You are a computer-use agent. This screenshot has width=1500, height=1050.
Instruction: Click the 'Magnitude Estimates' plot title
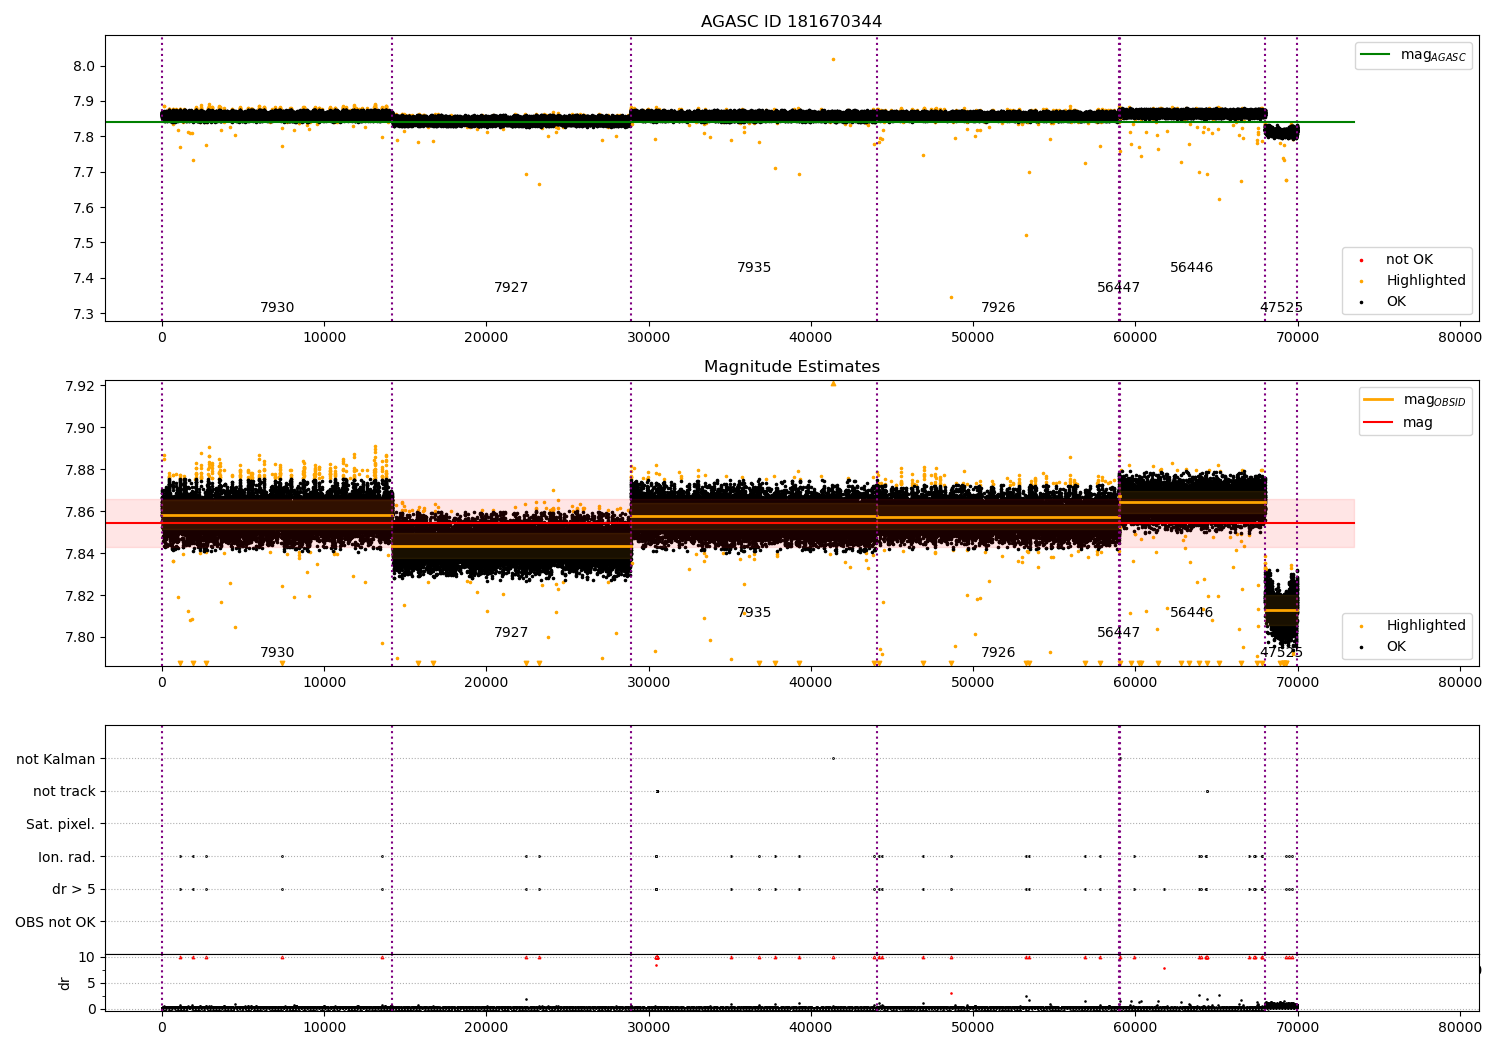[x=791, y=367]
